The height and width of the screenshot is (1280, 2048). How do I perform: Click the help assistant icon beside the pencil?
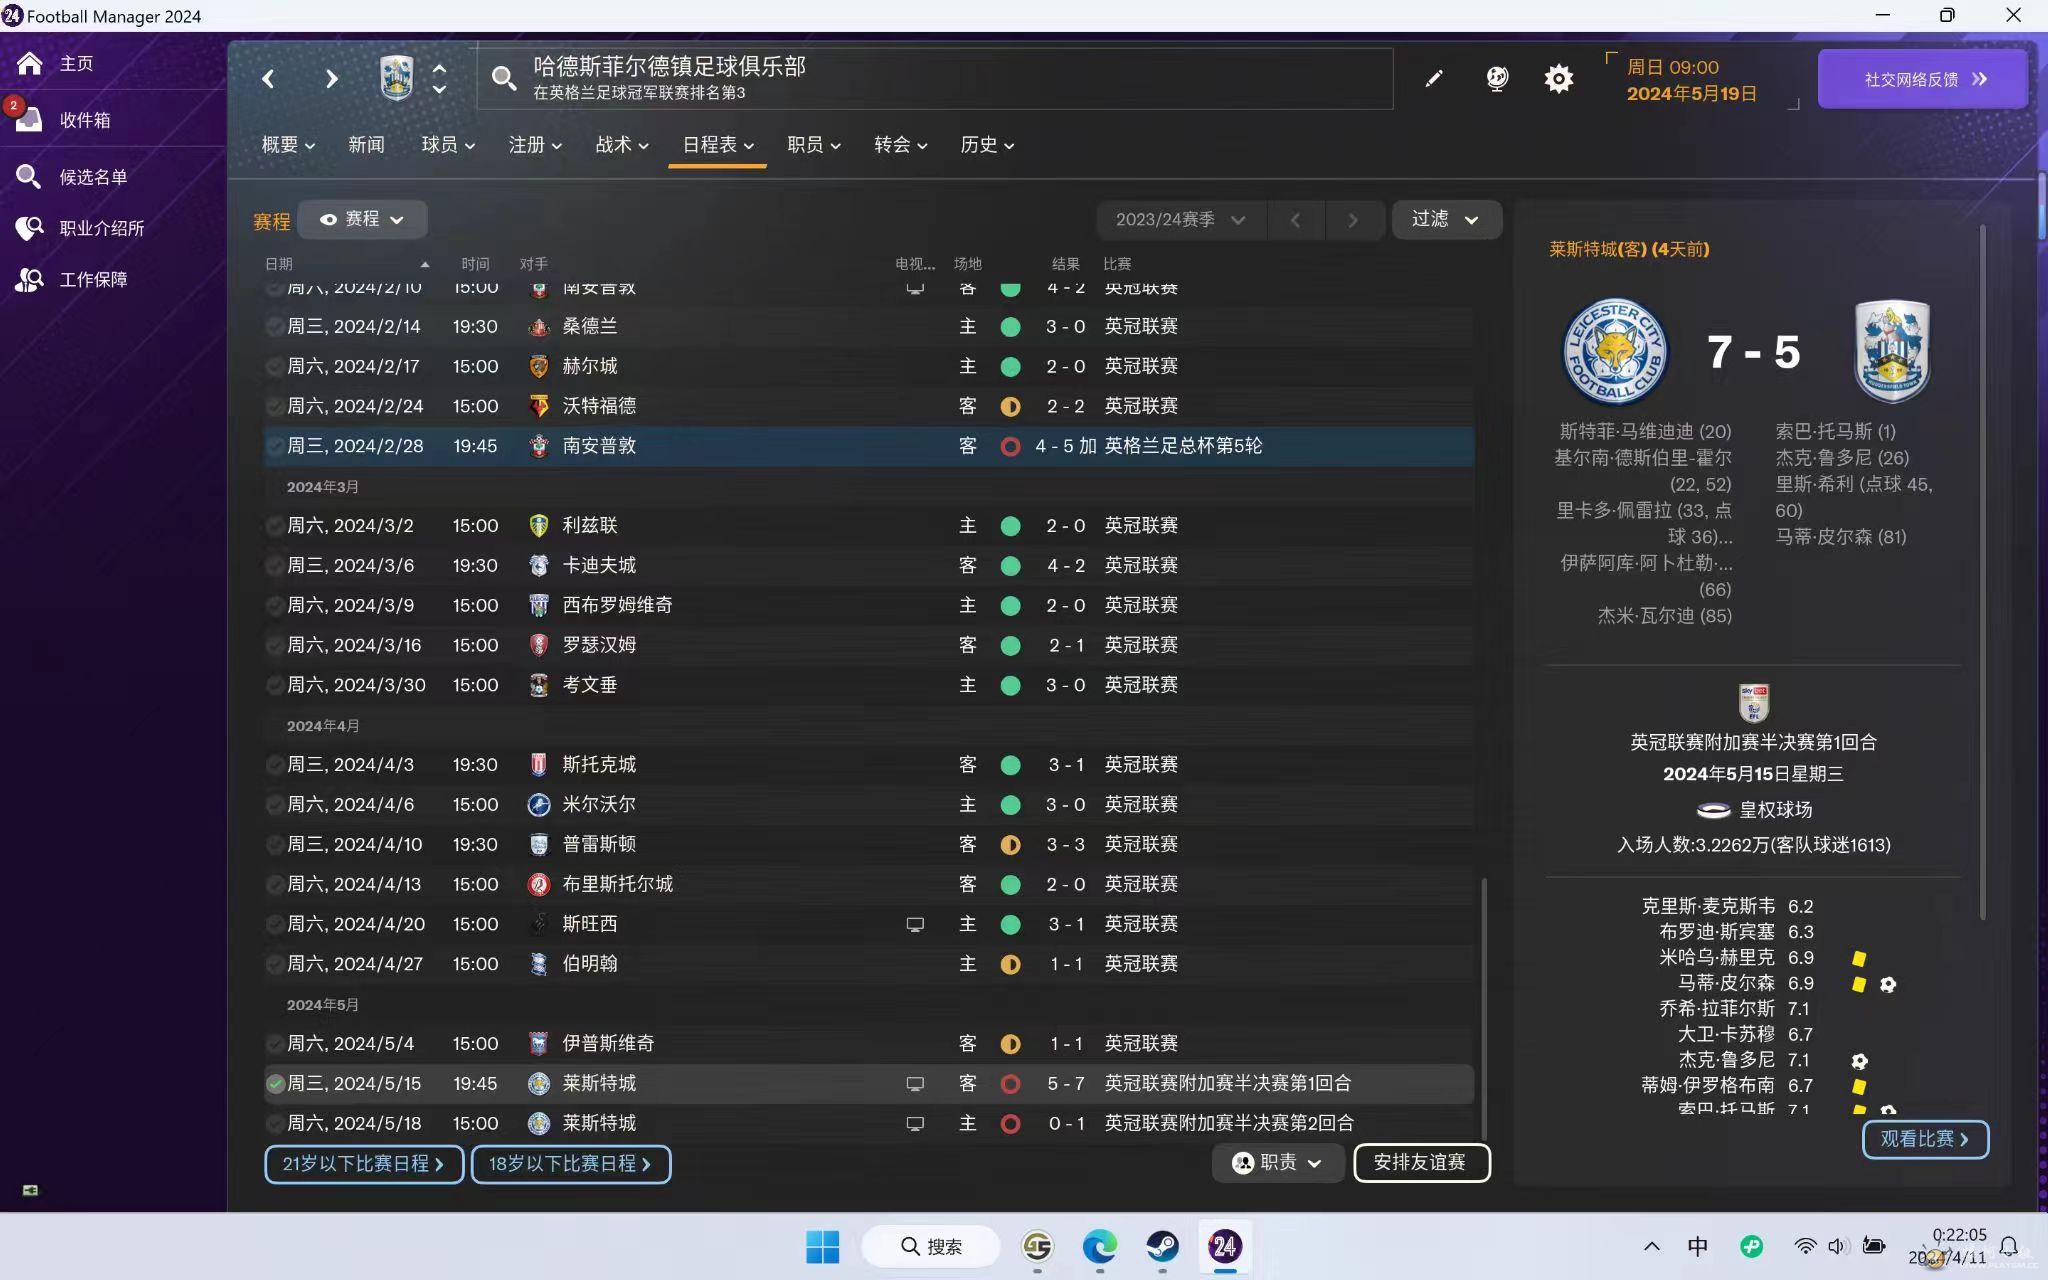coord(1496,79)
